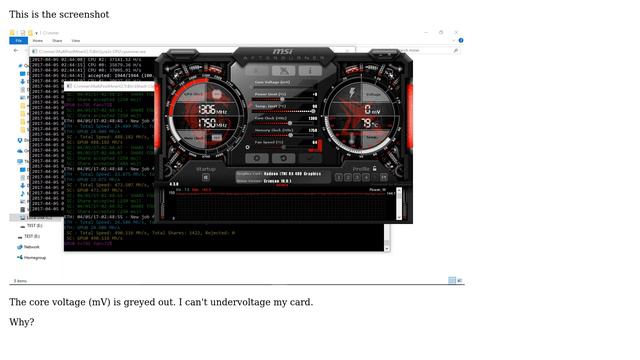Toggle the Profile lock icon
640x360 pixels.
pos(374,168)
